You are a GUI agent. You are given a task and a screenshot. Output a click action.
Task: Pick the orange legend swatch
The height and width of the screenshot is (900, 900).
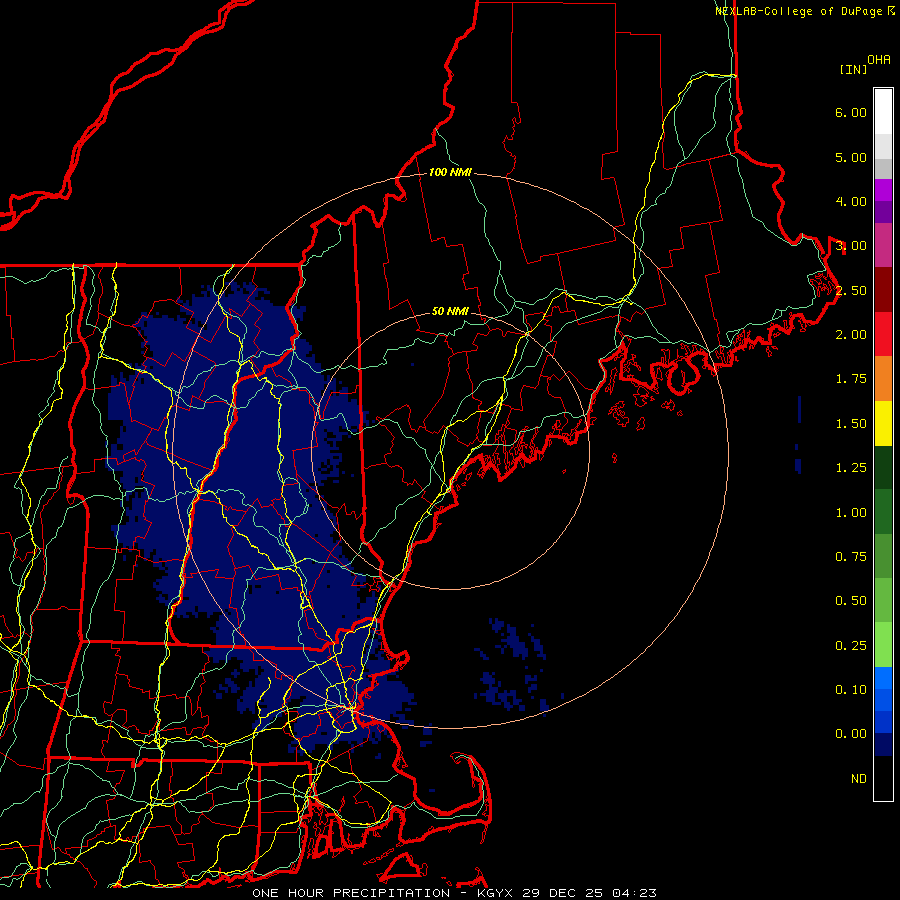point(883,379)
